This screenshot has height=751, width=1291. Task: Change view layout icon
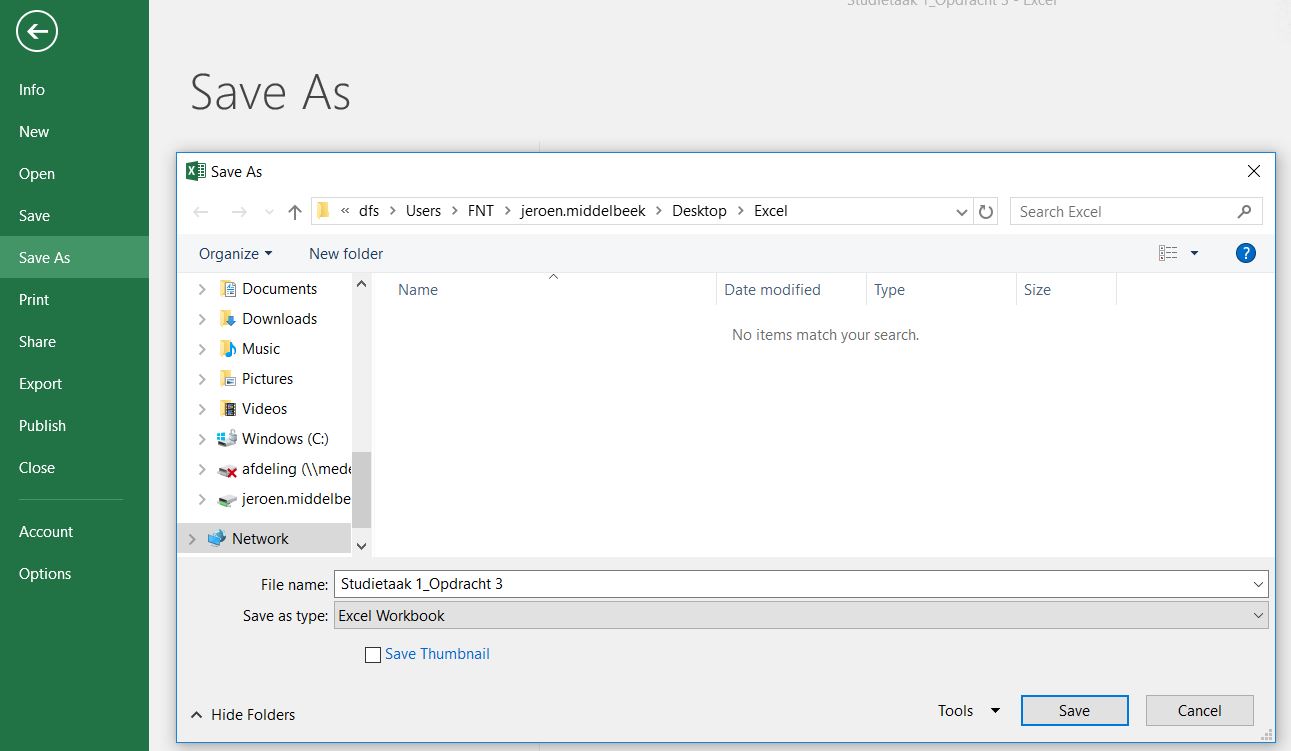[1168, 254]
